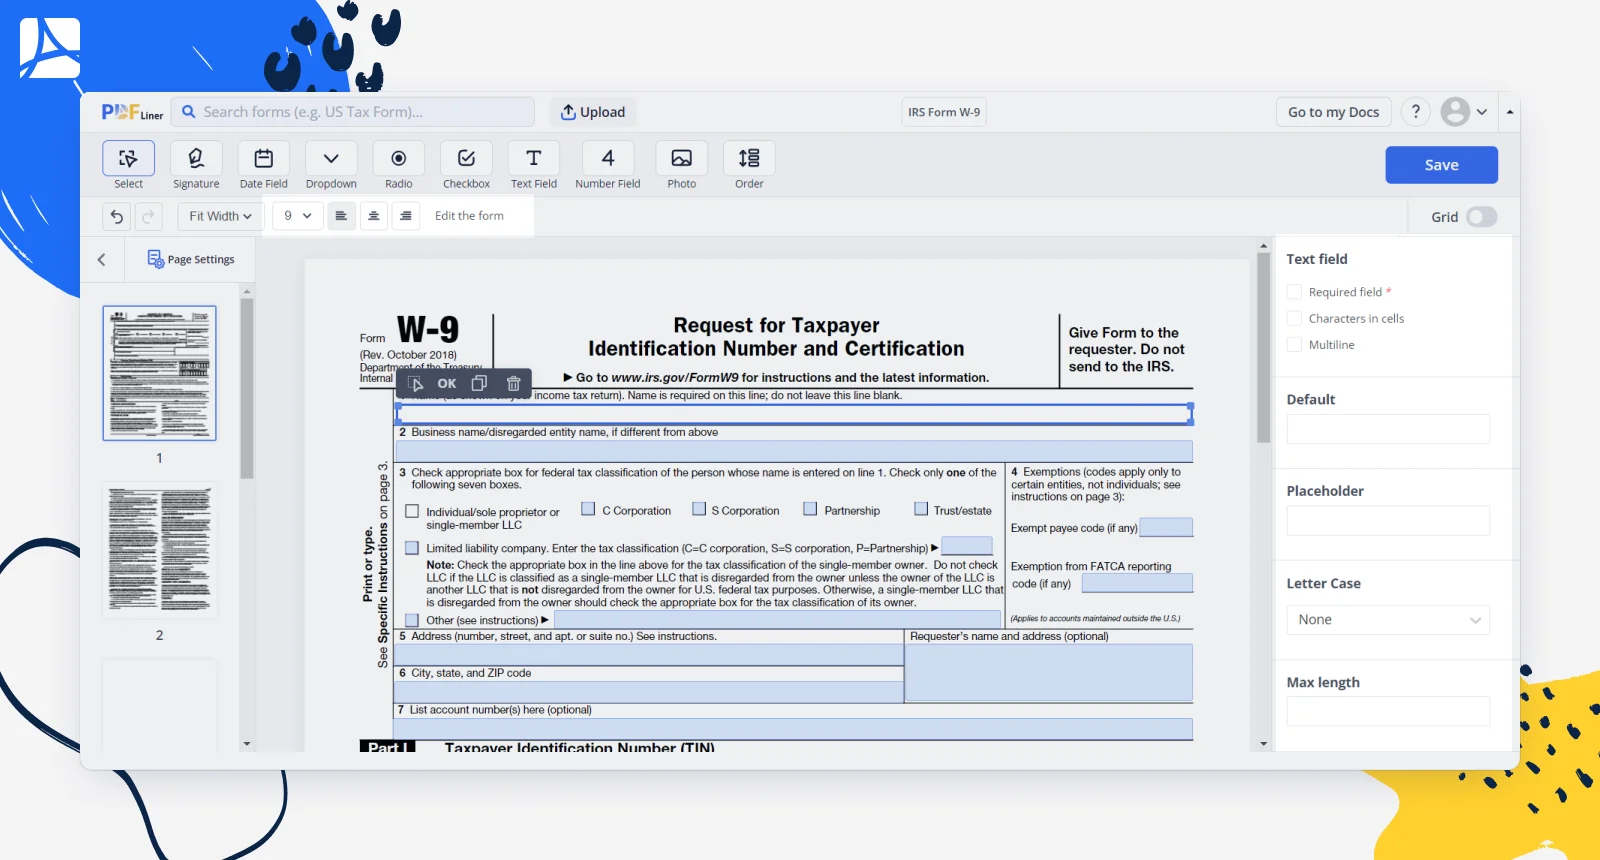Viewport: 1600px width, 860px height.
Task: Confirm field with OK
Action: pyautogui.click(x=447, y=383)
